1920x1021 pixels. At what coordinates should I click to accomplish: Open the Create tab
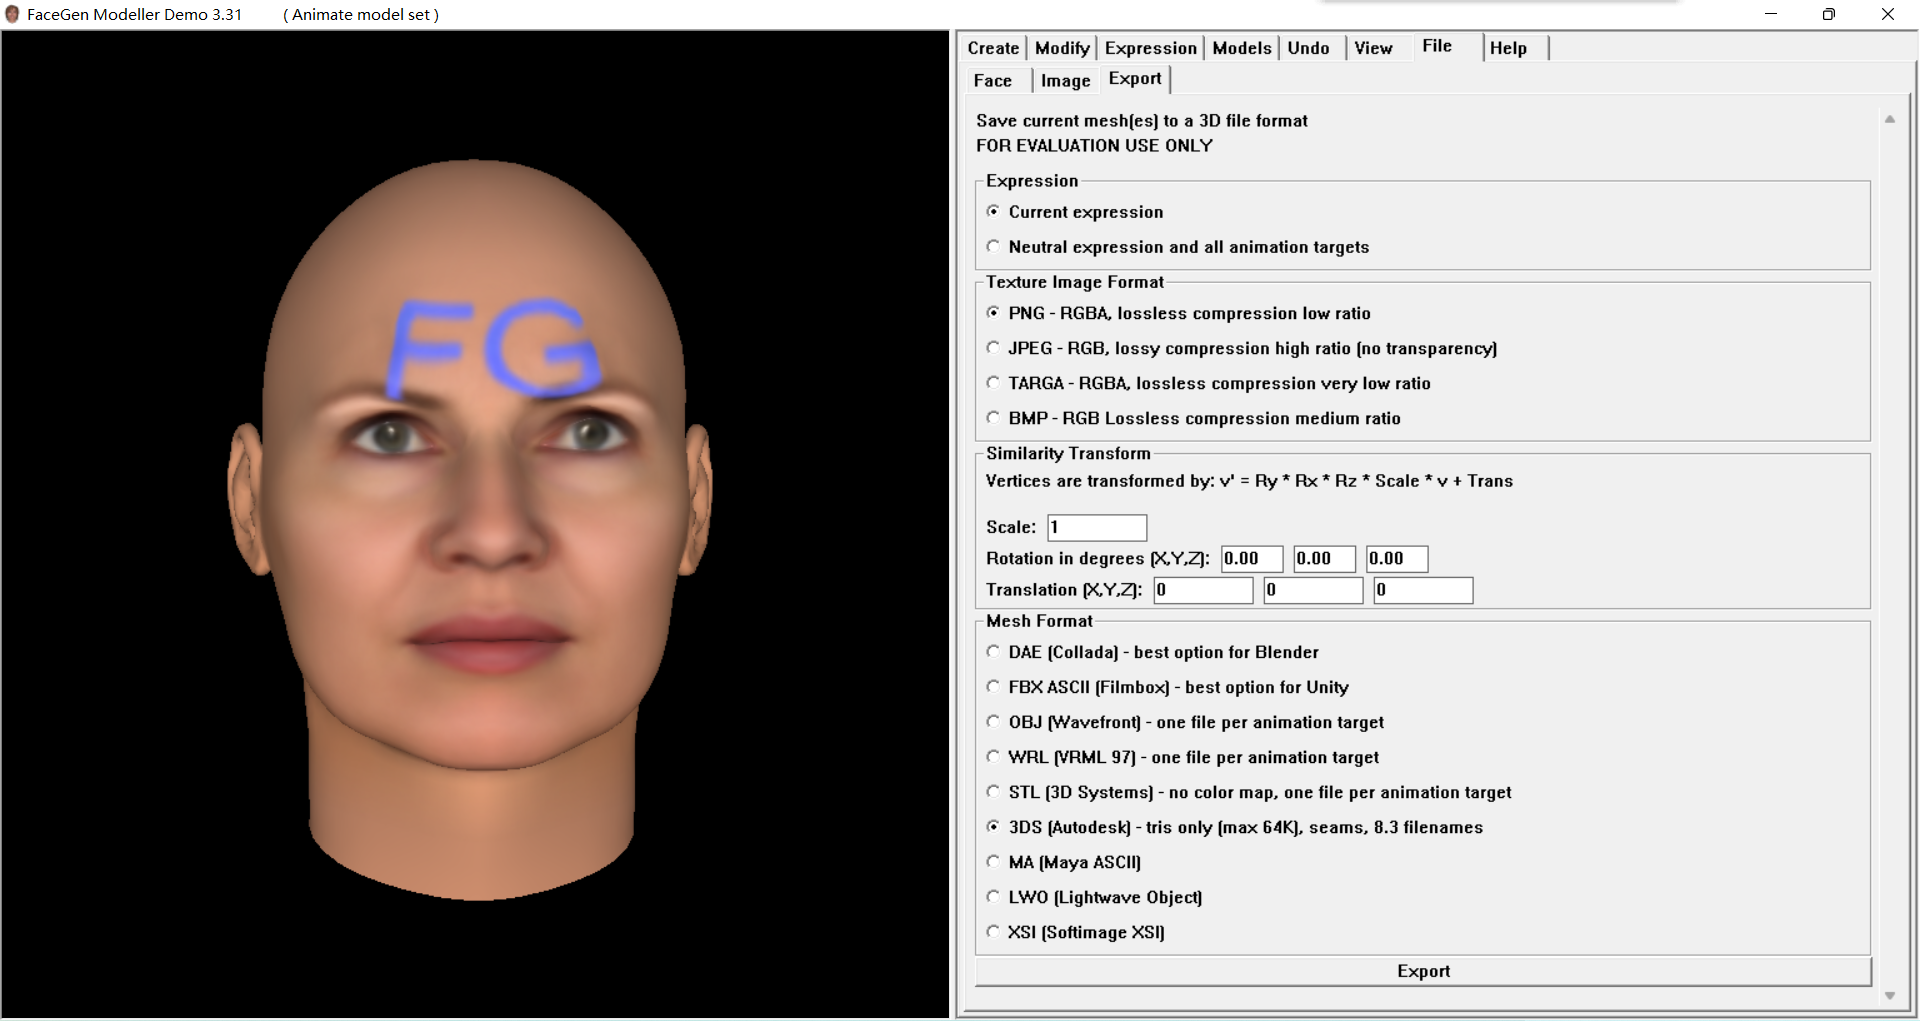(993, 48)
